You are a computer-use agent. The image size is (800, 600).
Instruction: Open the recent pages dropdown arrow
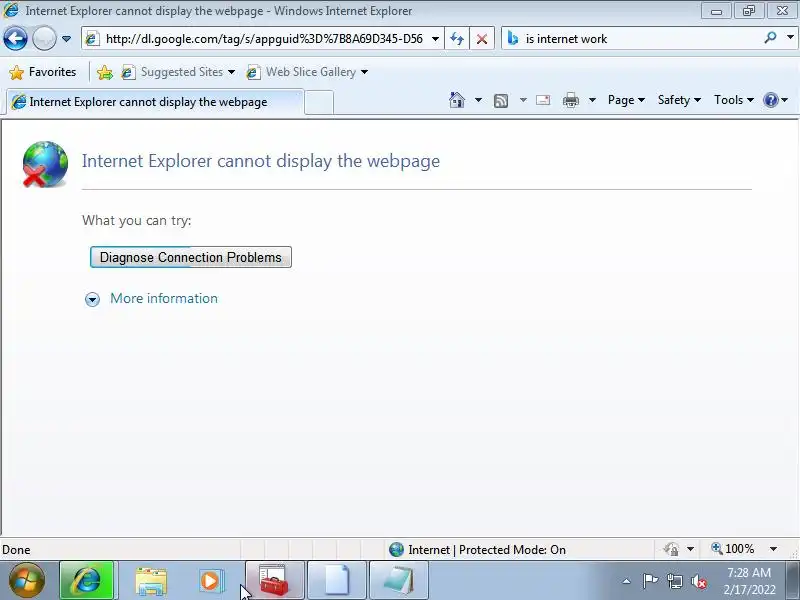[x=66, y=39]
